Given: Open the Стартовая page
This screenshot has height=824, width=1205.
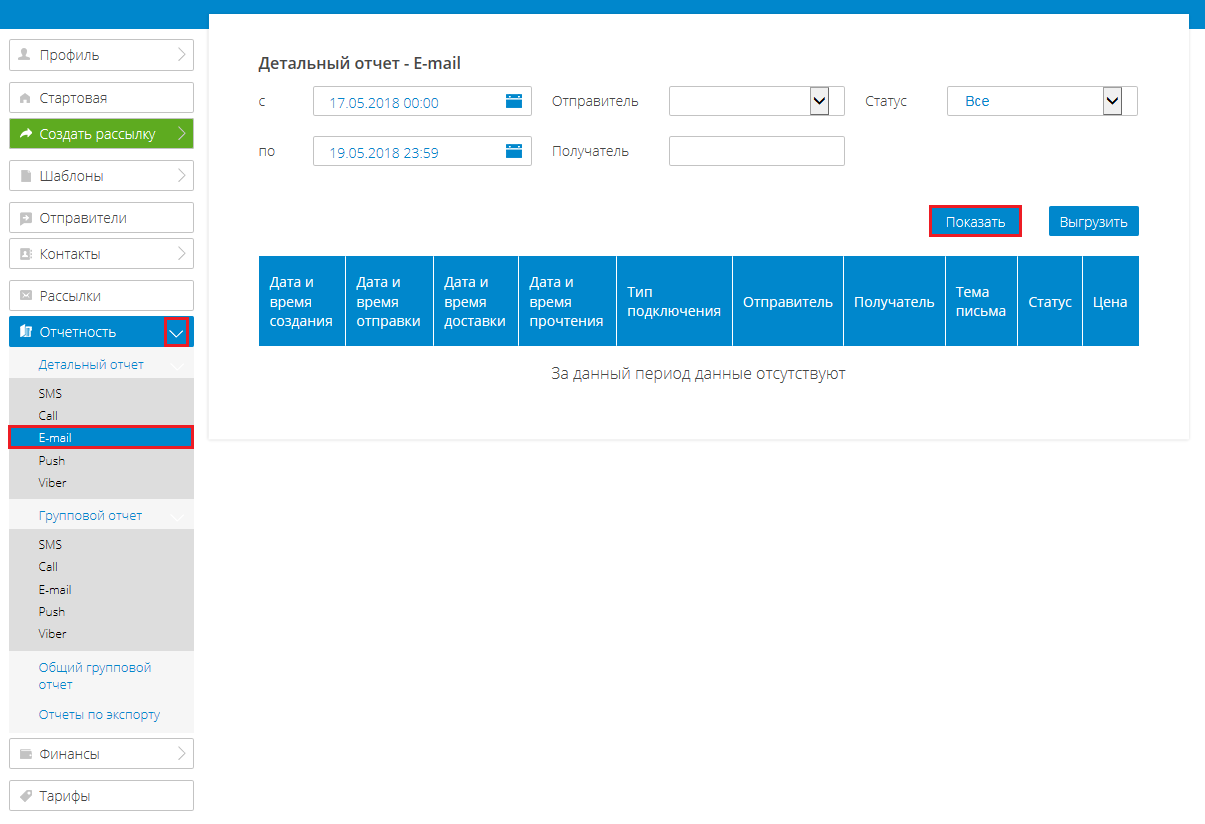Looking at the screenshot, I should [x=101, y=98].
